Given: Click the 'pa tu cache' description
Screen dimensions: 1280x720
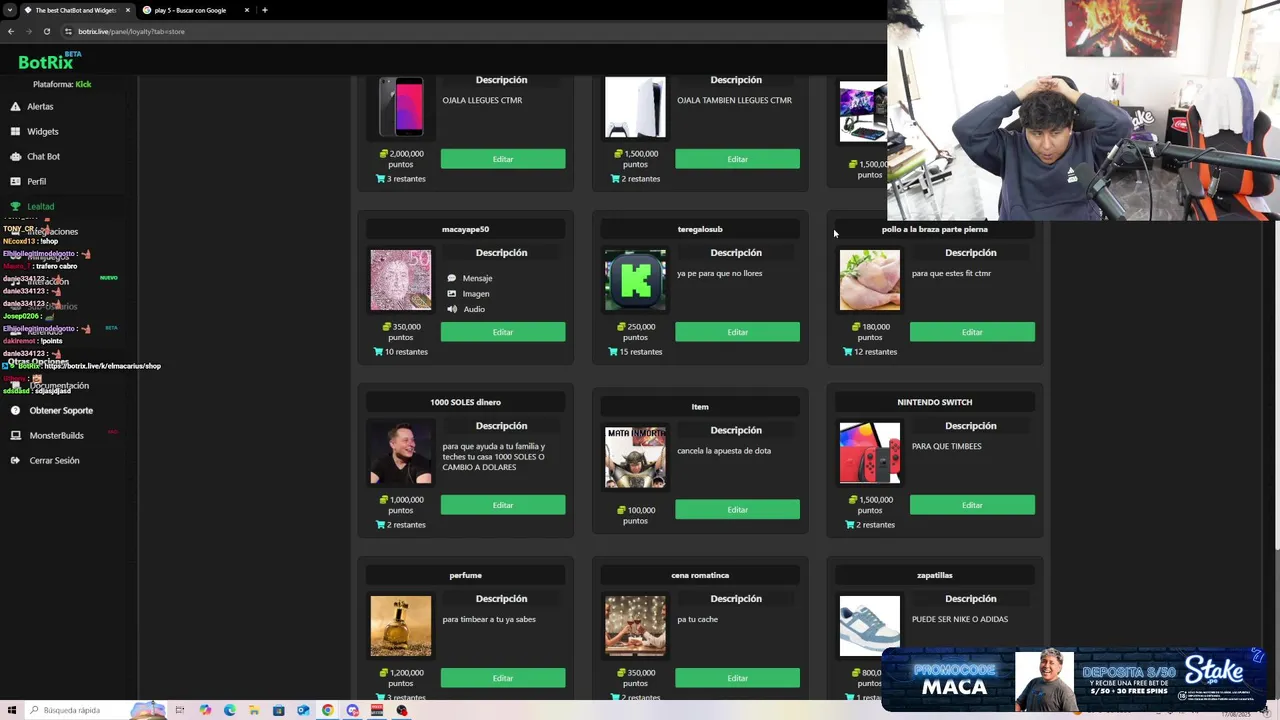Looking at the screenshot, I should (697, 619).
